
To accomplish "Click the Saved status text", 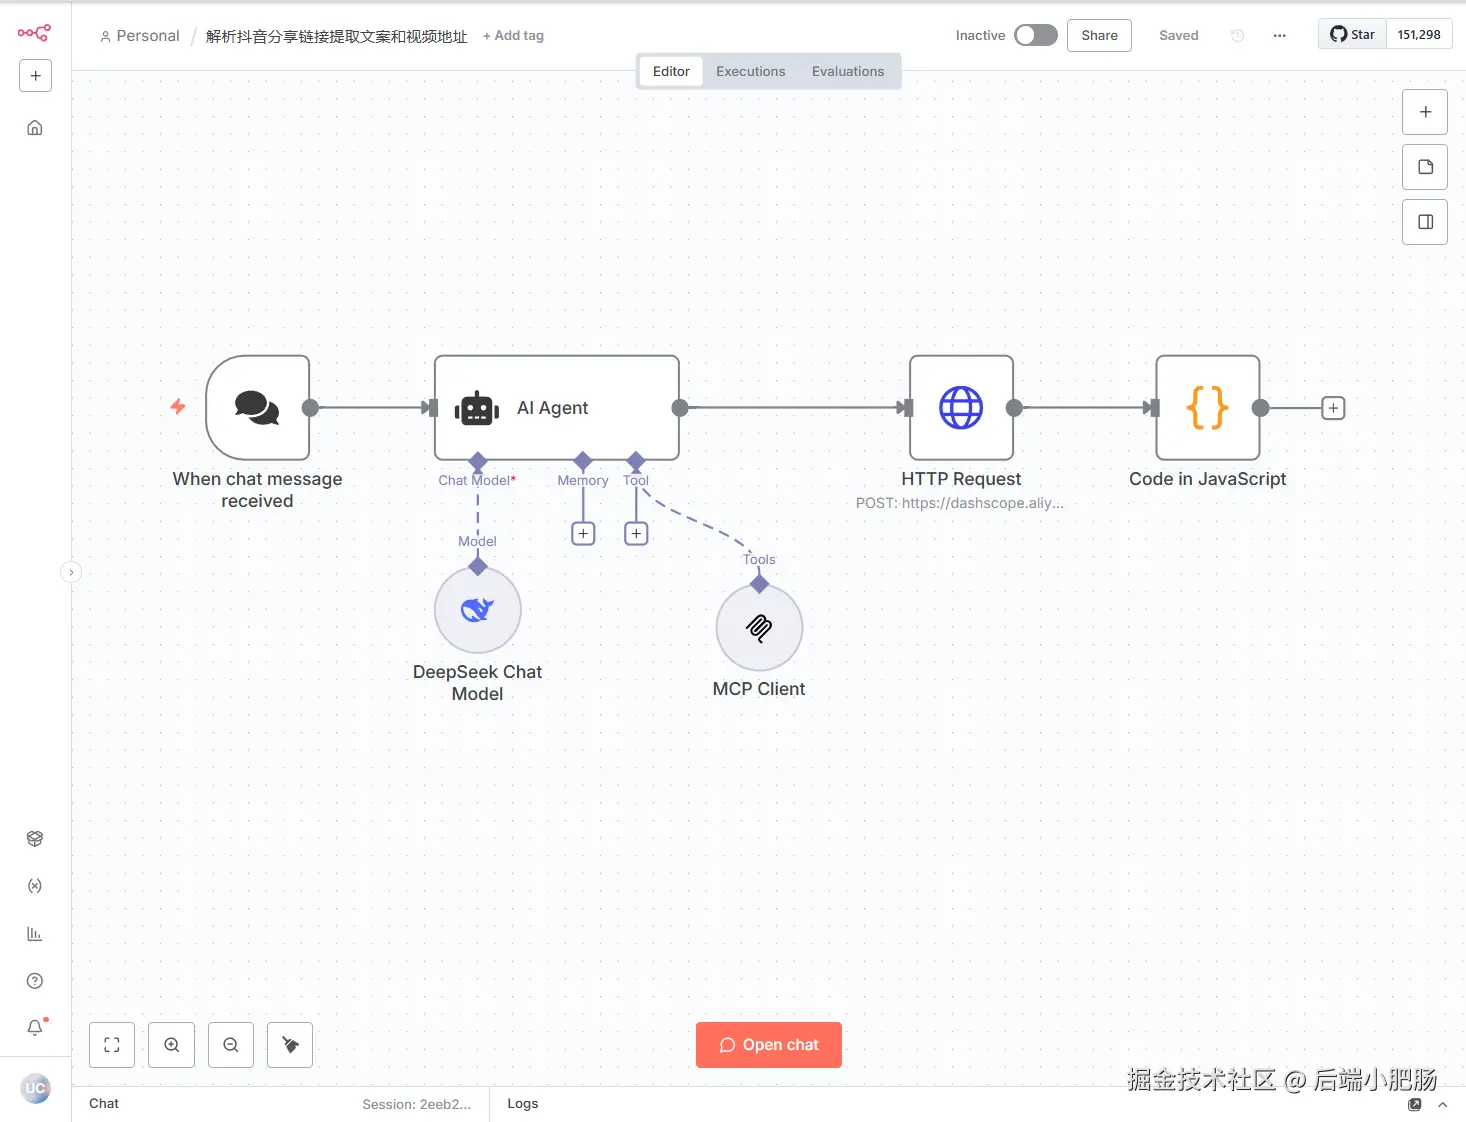I will 1179,36.
